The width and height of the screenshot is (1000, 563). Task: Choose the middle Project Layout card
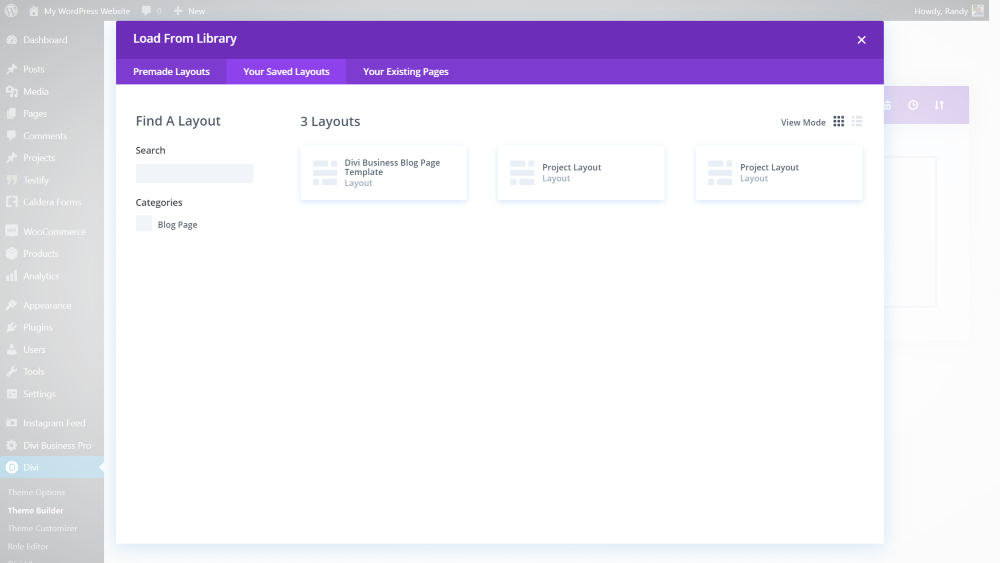(581, 173)
